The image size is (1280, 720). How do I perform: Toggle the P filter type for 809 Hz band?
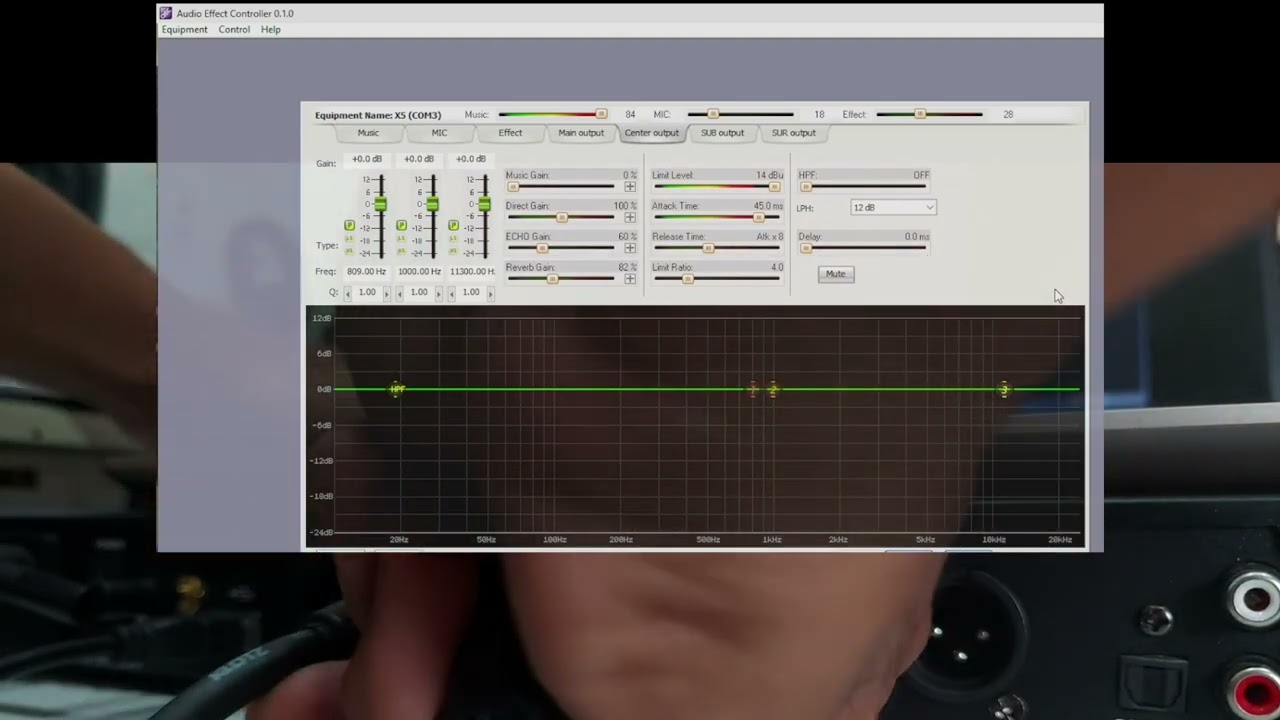349,225
